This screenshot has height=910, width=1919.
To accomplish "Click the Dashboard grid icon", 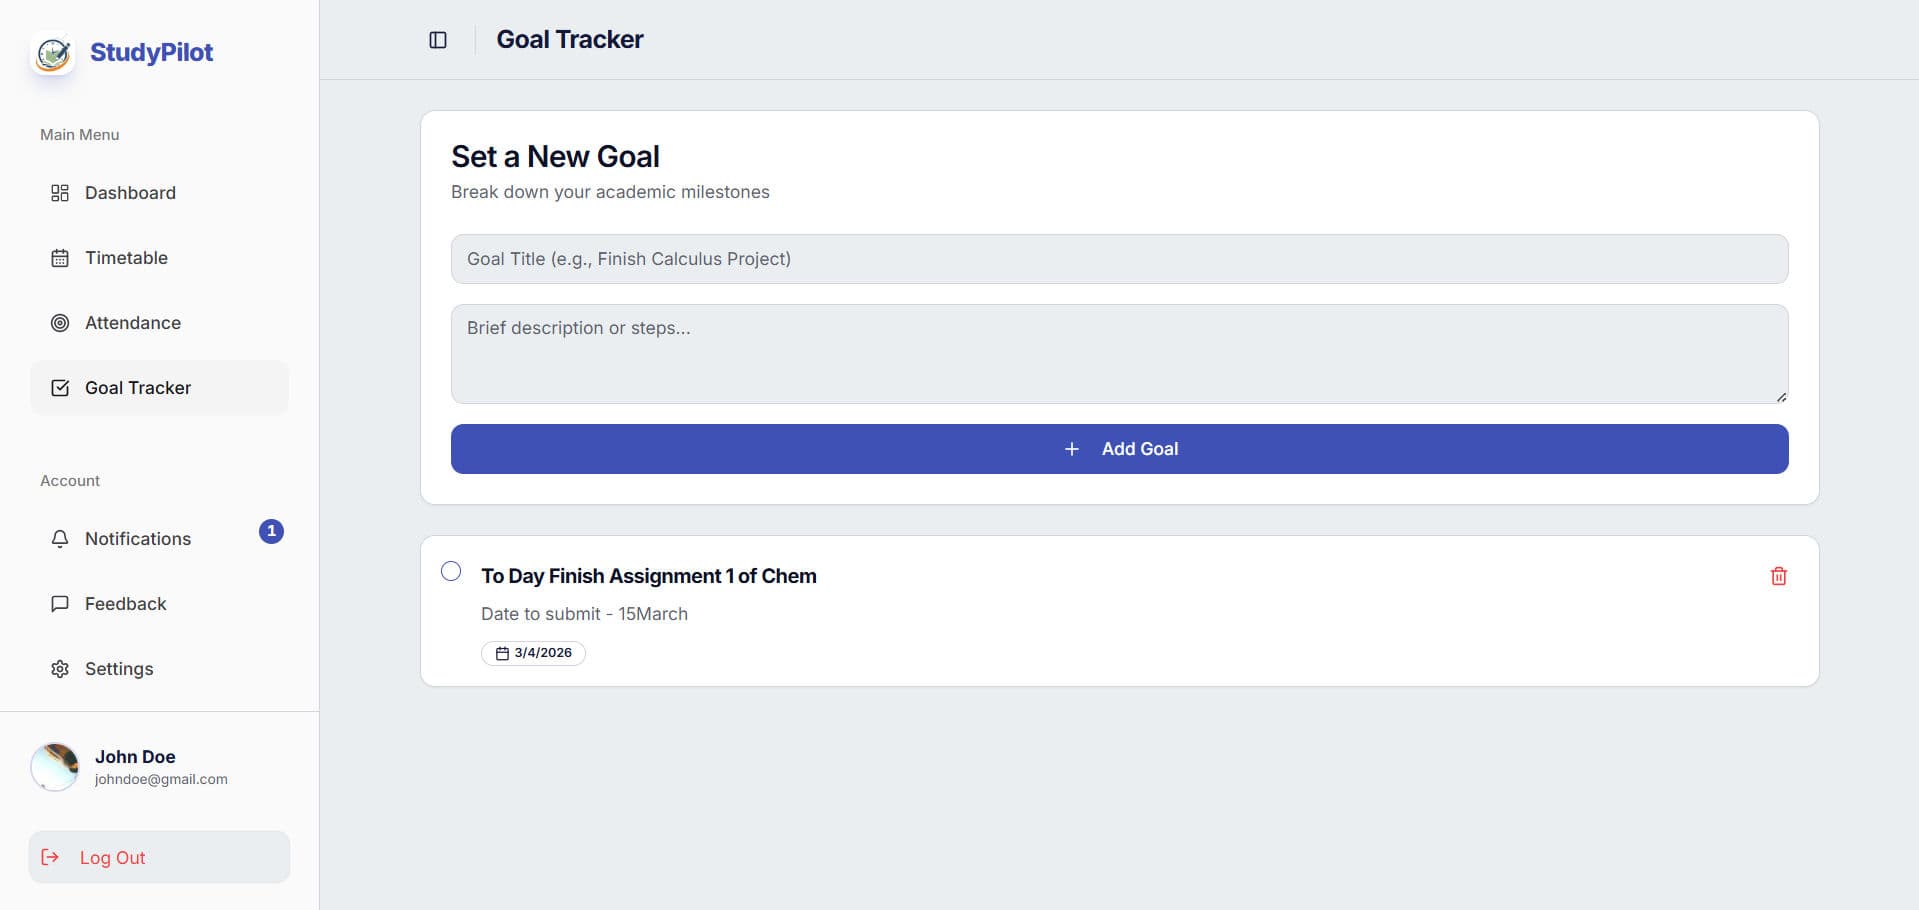I will [x=60, y=193].
